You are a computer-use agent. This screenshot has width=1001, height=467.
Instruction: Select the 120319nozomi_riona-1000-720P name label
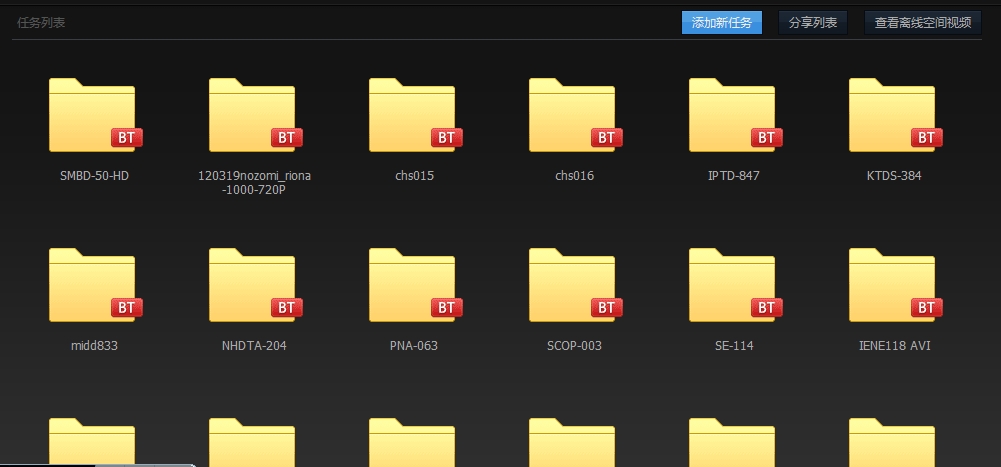[x=255, y=182]
